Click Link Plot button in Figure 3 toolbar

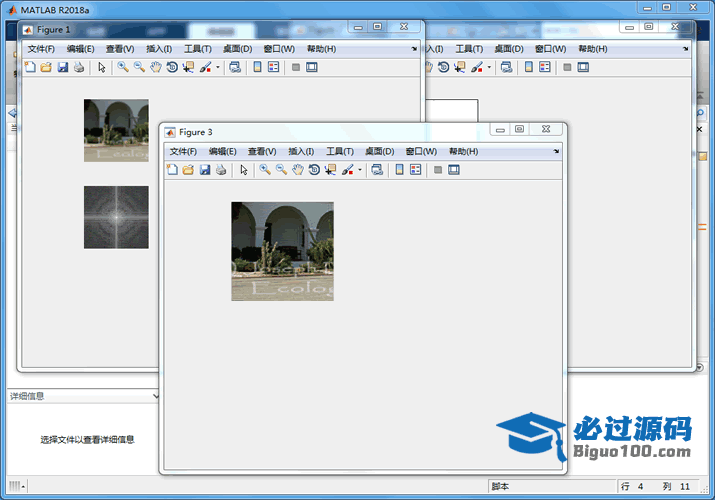point(377,170)
